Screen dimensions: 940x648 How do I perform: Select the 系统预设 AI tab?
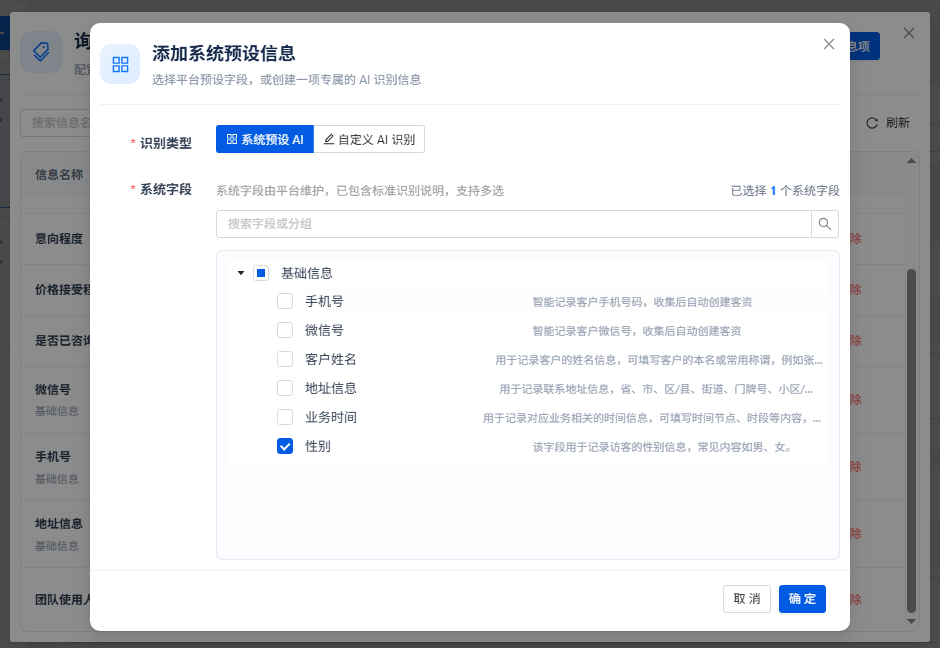pyautogui.click(x=265, y=139)
